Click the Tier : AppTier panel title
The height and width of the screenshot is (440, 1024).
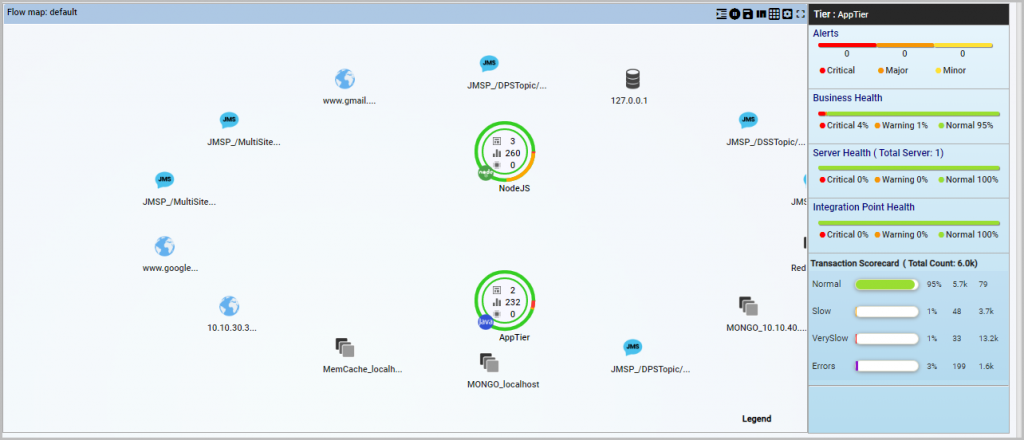[841, 14]
